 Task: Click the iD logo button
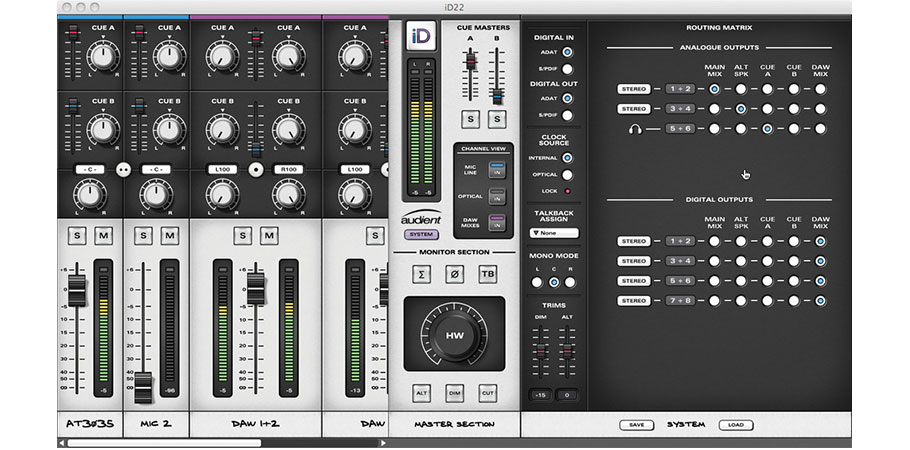click(421, 37)
